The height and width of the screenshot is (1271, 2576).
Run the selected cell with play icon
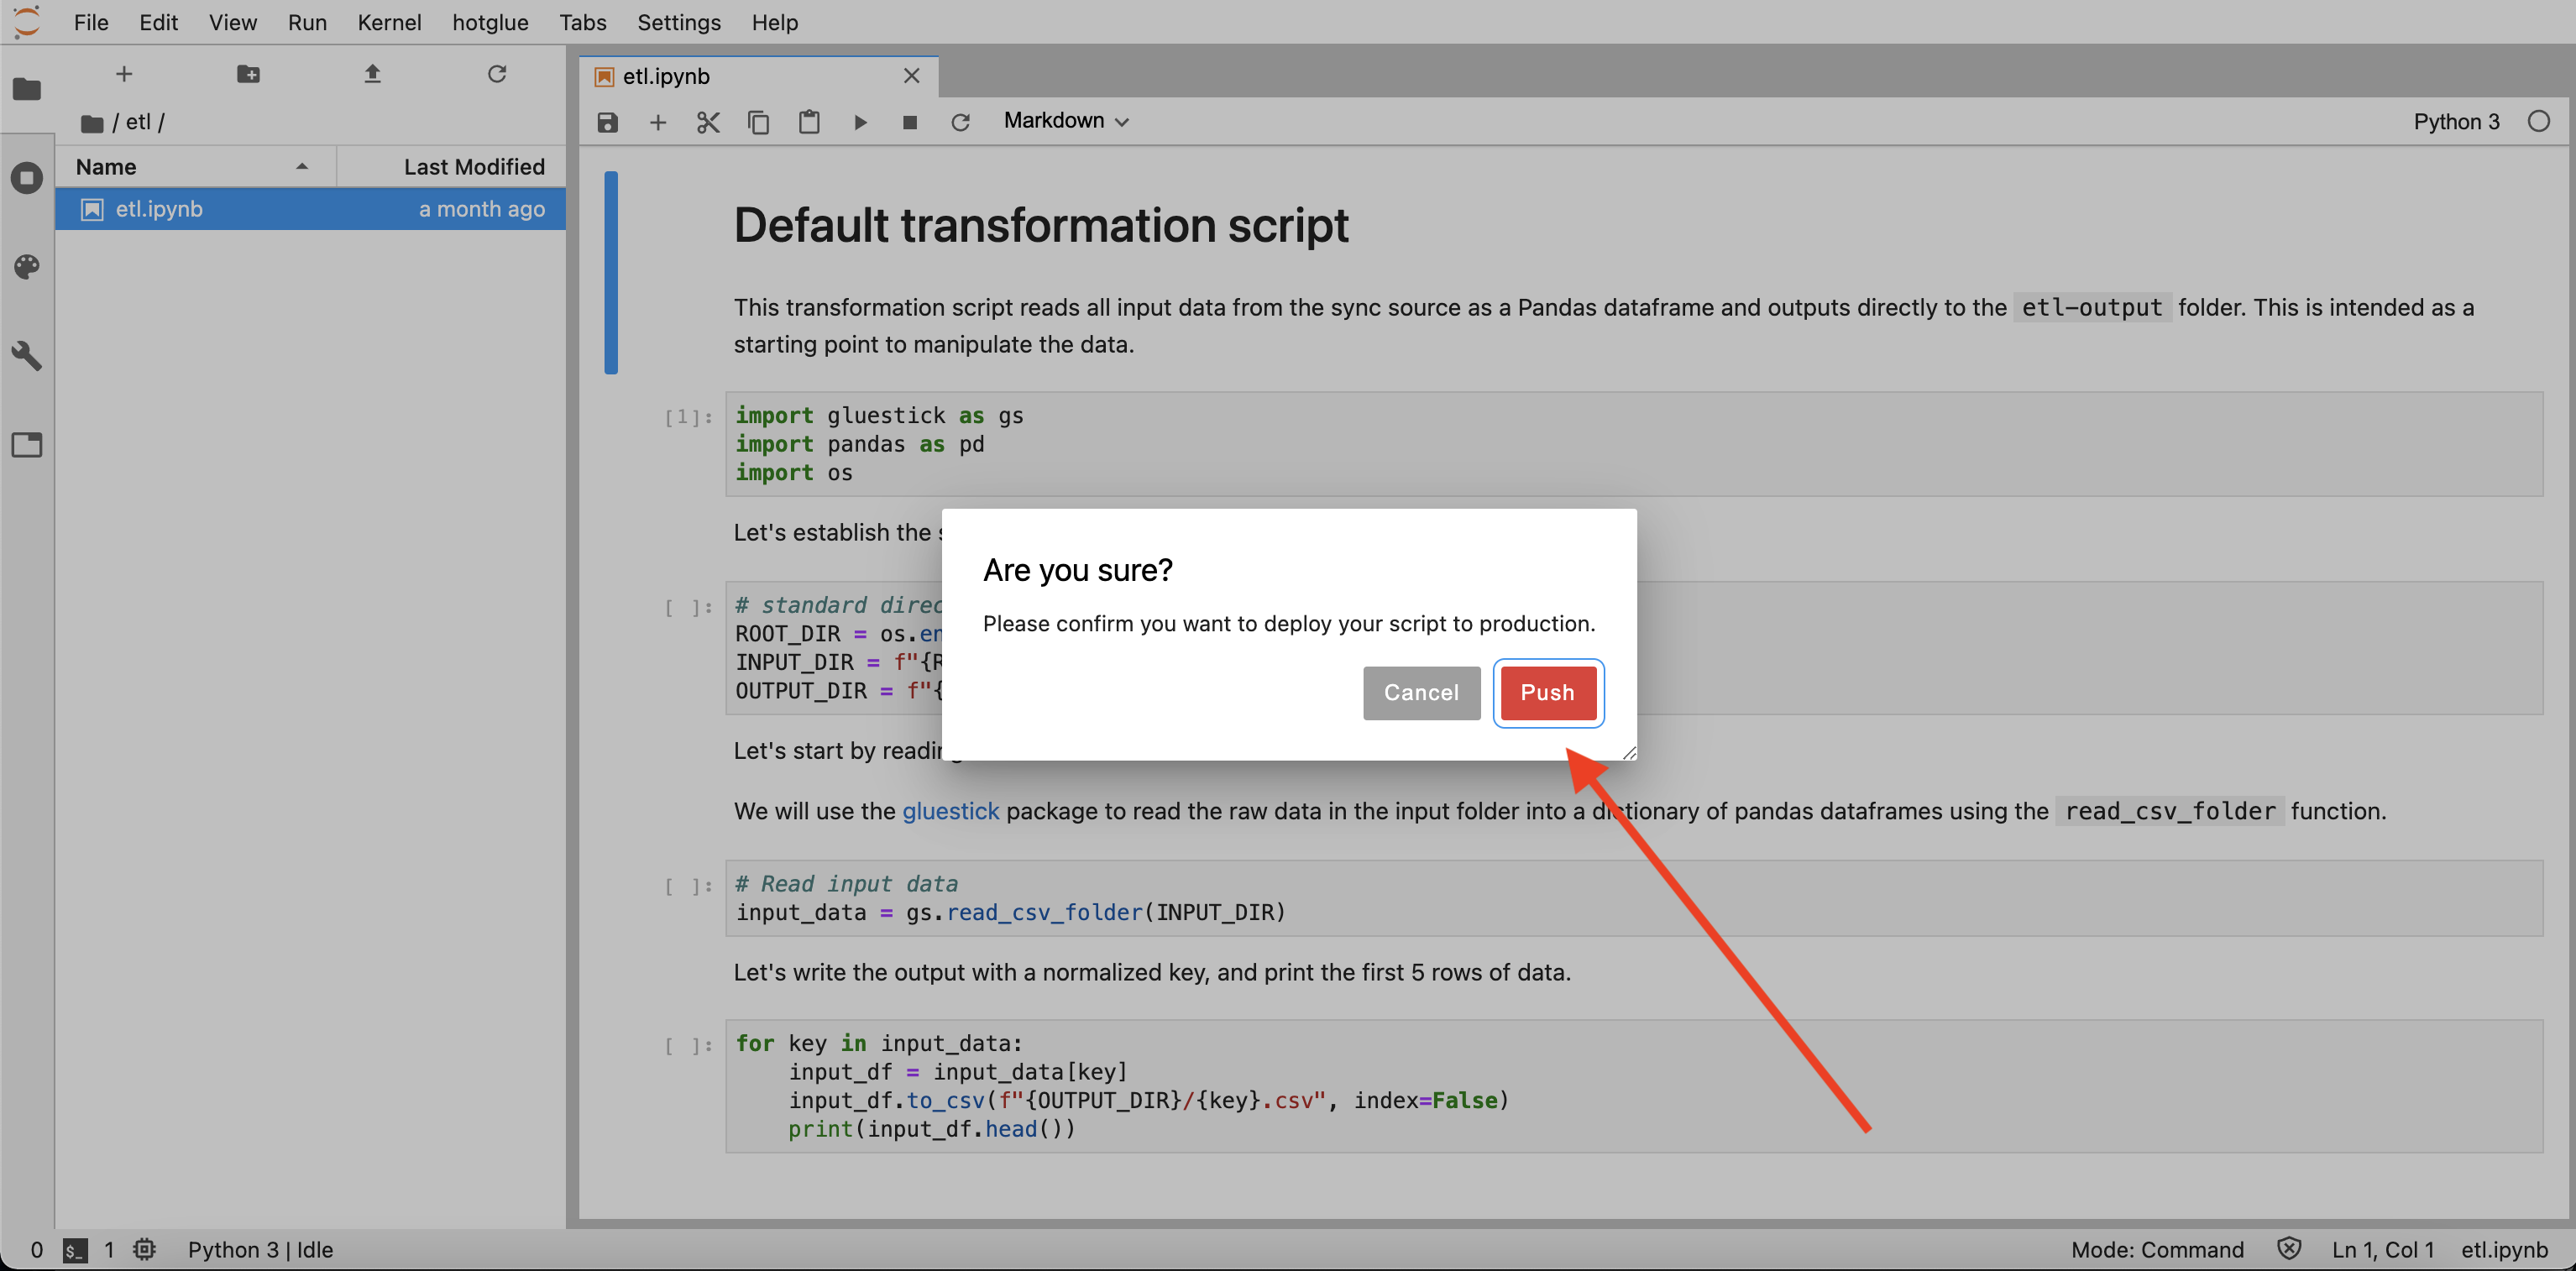tap(860, 122)
